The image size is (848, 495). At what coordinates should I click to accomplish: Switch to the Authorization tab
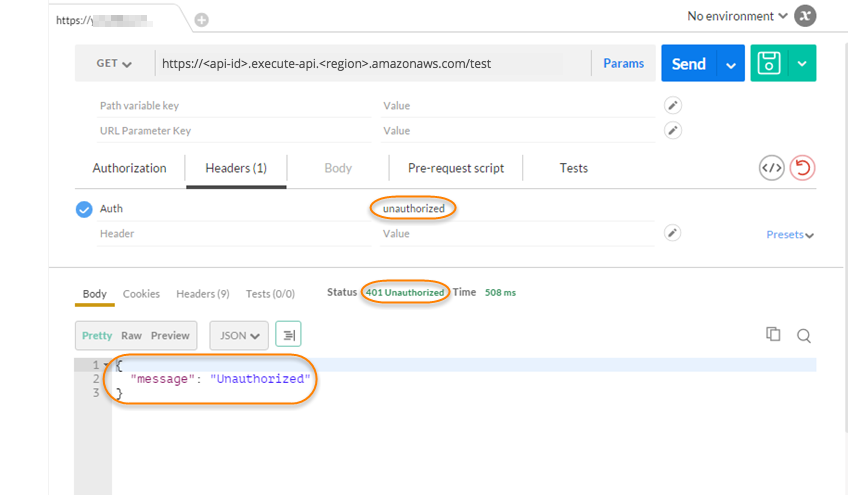(129, 168)
